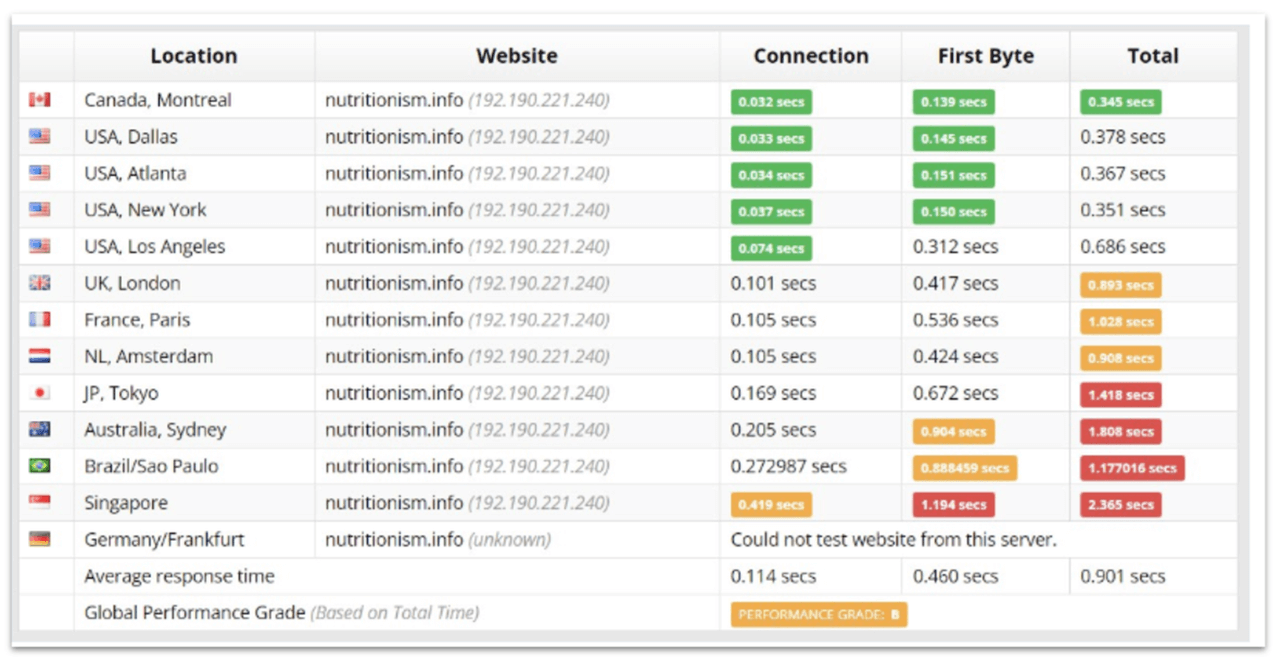The width and height of the screenshot is (1280, 661).
Task: Click the France flag icon for Paris
Action: coord(40,320)
